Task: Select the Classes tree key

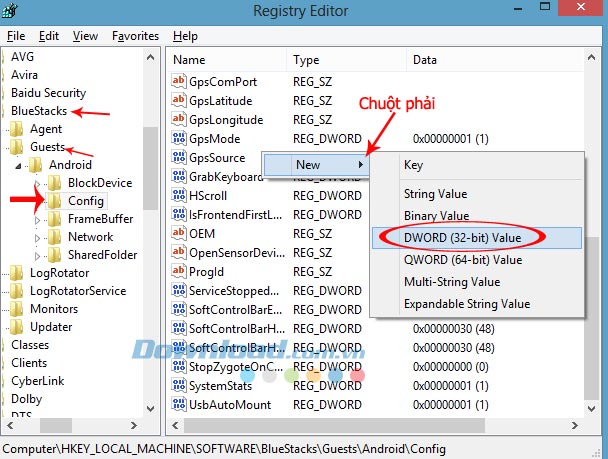Action: (30, 345)
